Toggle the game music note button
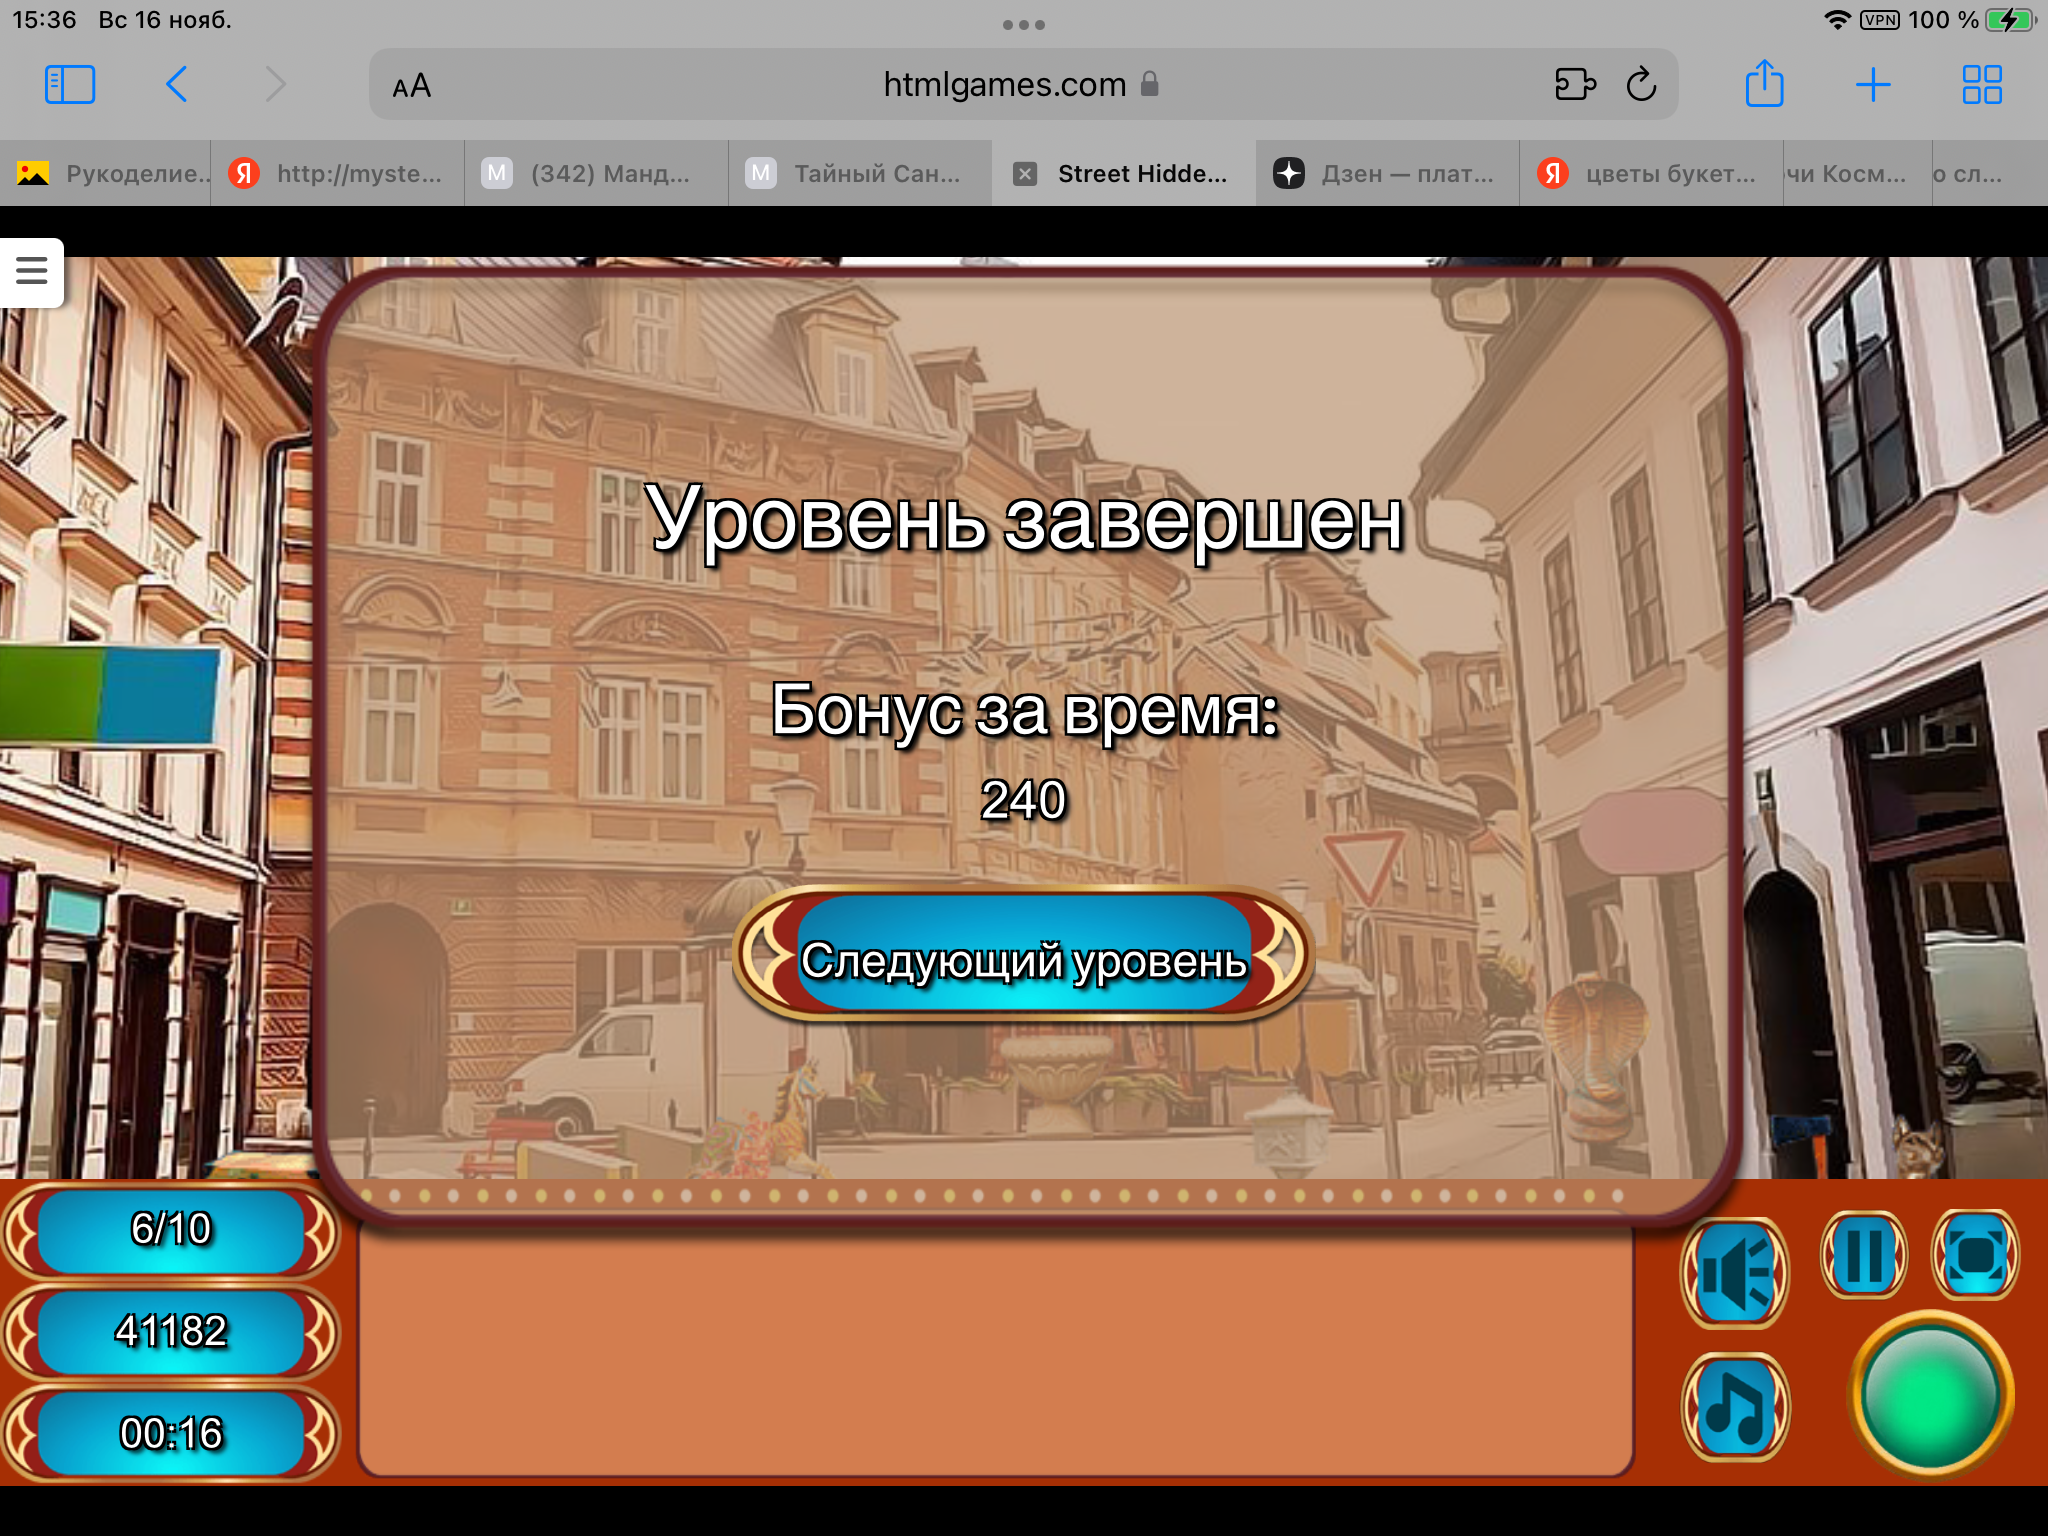 click(x=1735, y=1407)
